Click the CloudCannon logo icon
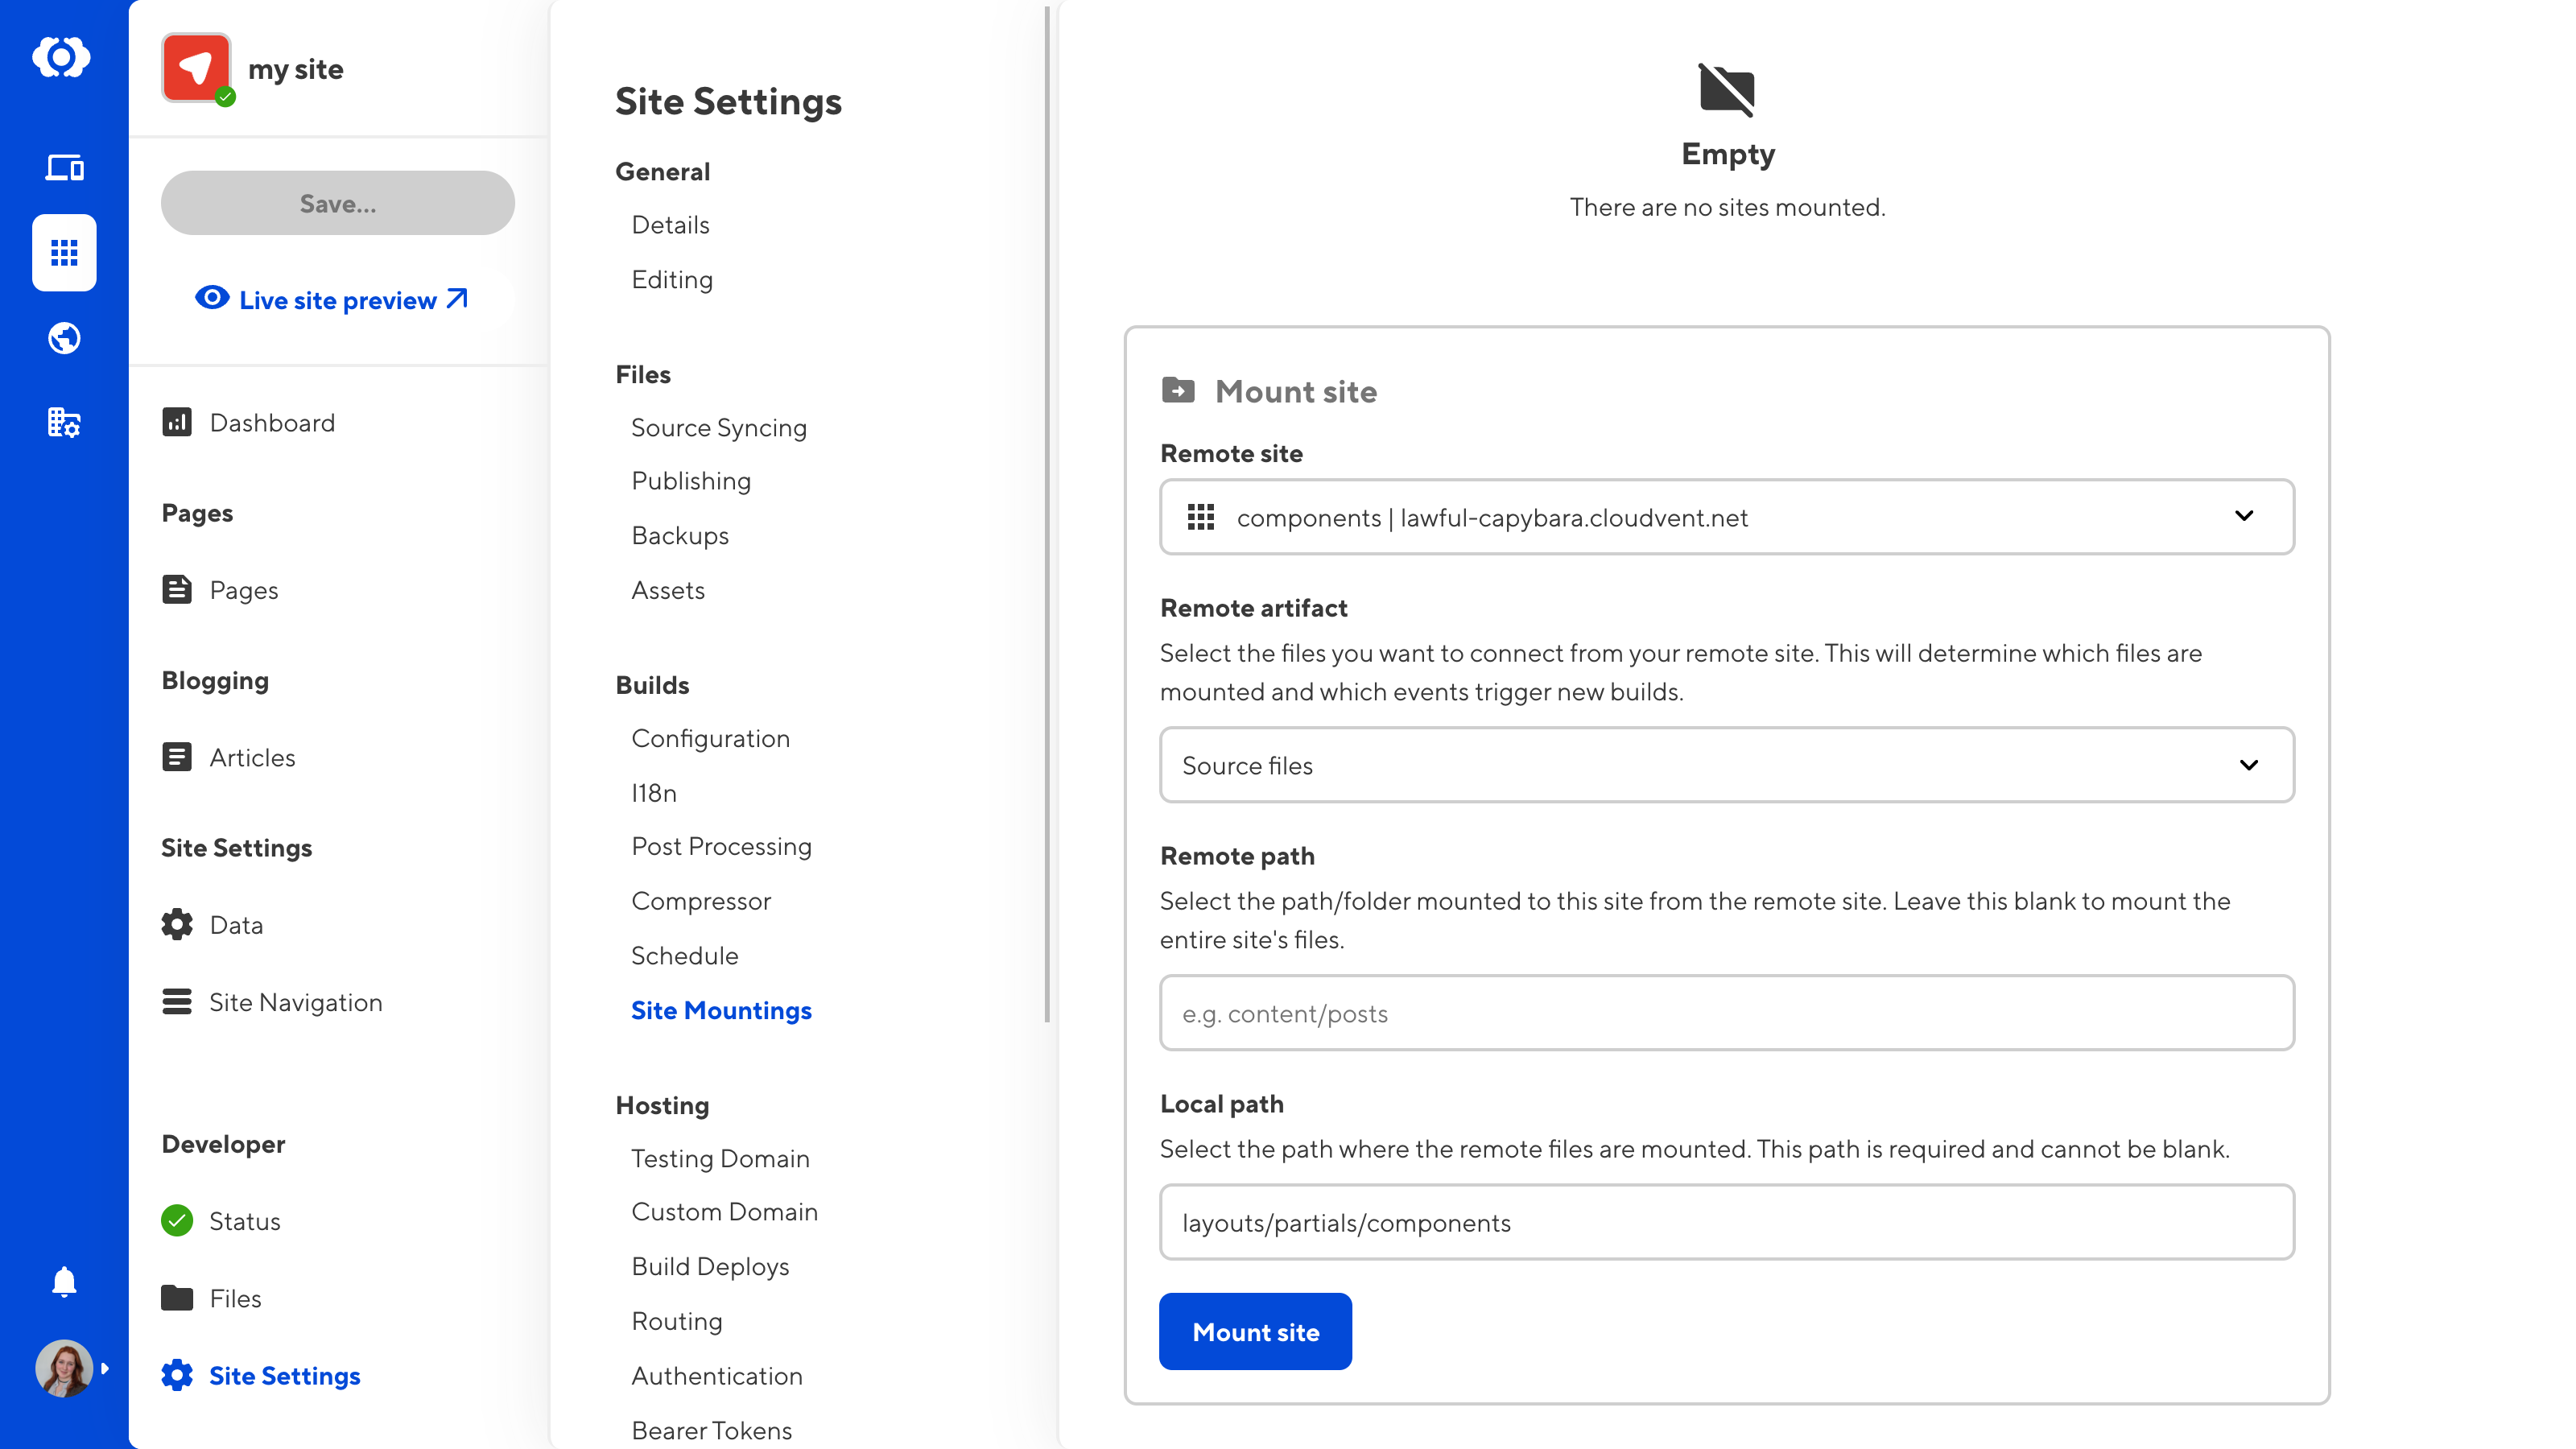2576x1449 pixels. (62, 57)
